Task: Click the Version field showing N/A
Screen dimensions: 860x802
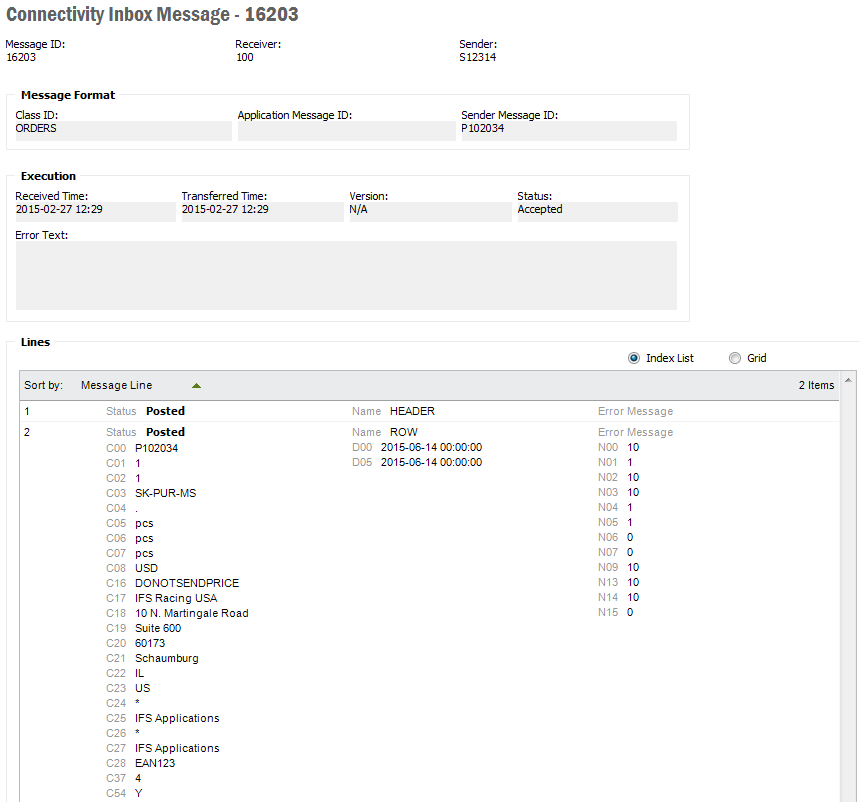Action: click(428, 211)
